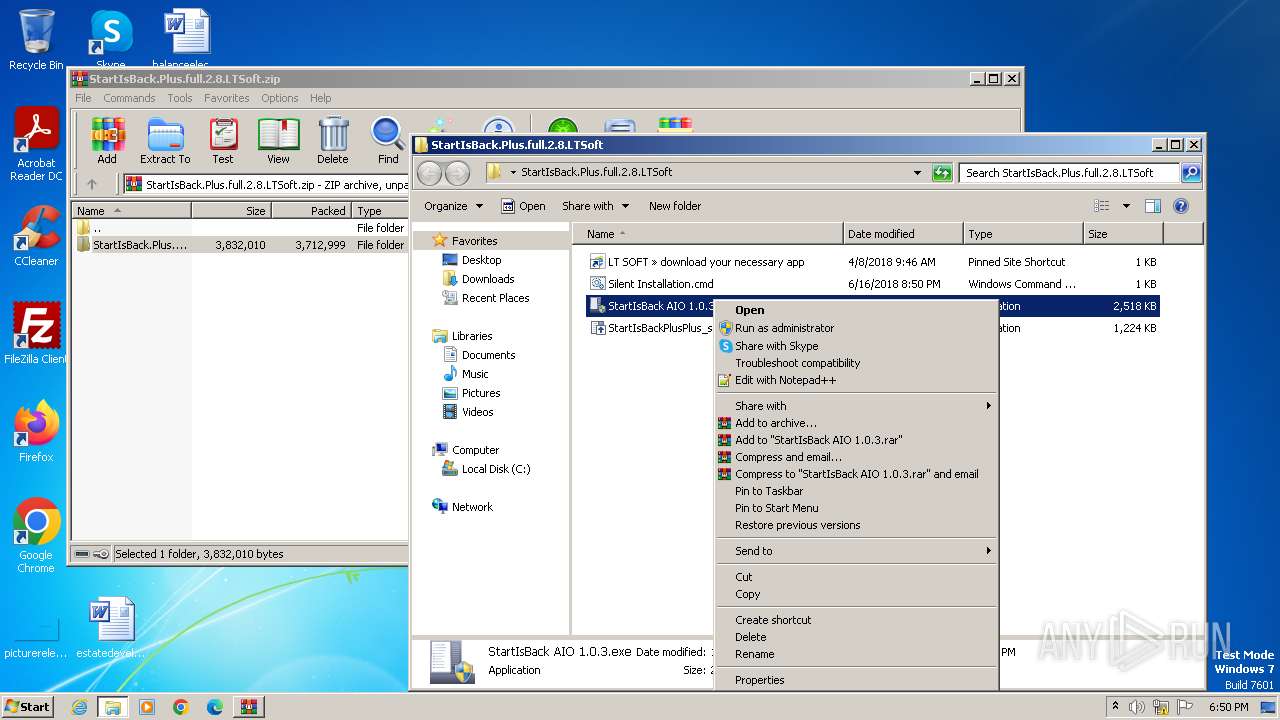1280x720 pixels.
Task: Choose Troubleshoot compatibility
Action: [x=856, y=363]
